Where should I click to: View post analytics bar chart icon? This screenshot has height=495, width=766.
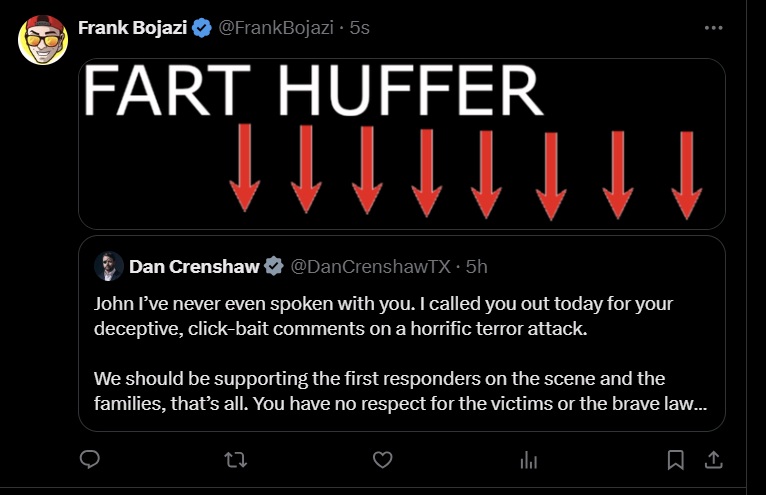(528, 459)
